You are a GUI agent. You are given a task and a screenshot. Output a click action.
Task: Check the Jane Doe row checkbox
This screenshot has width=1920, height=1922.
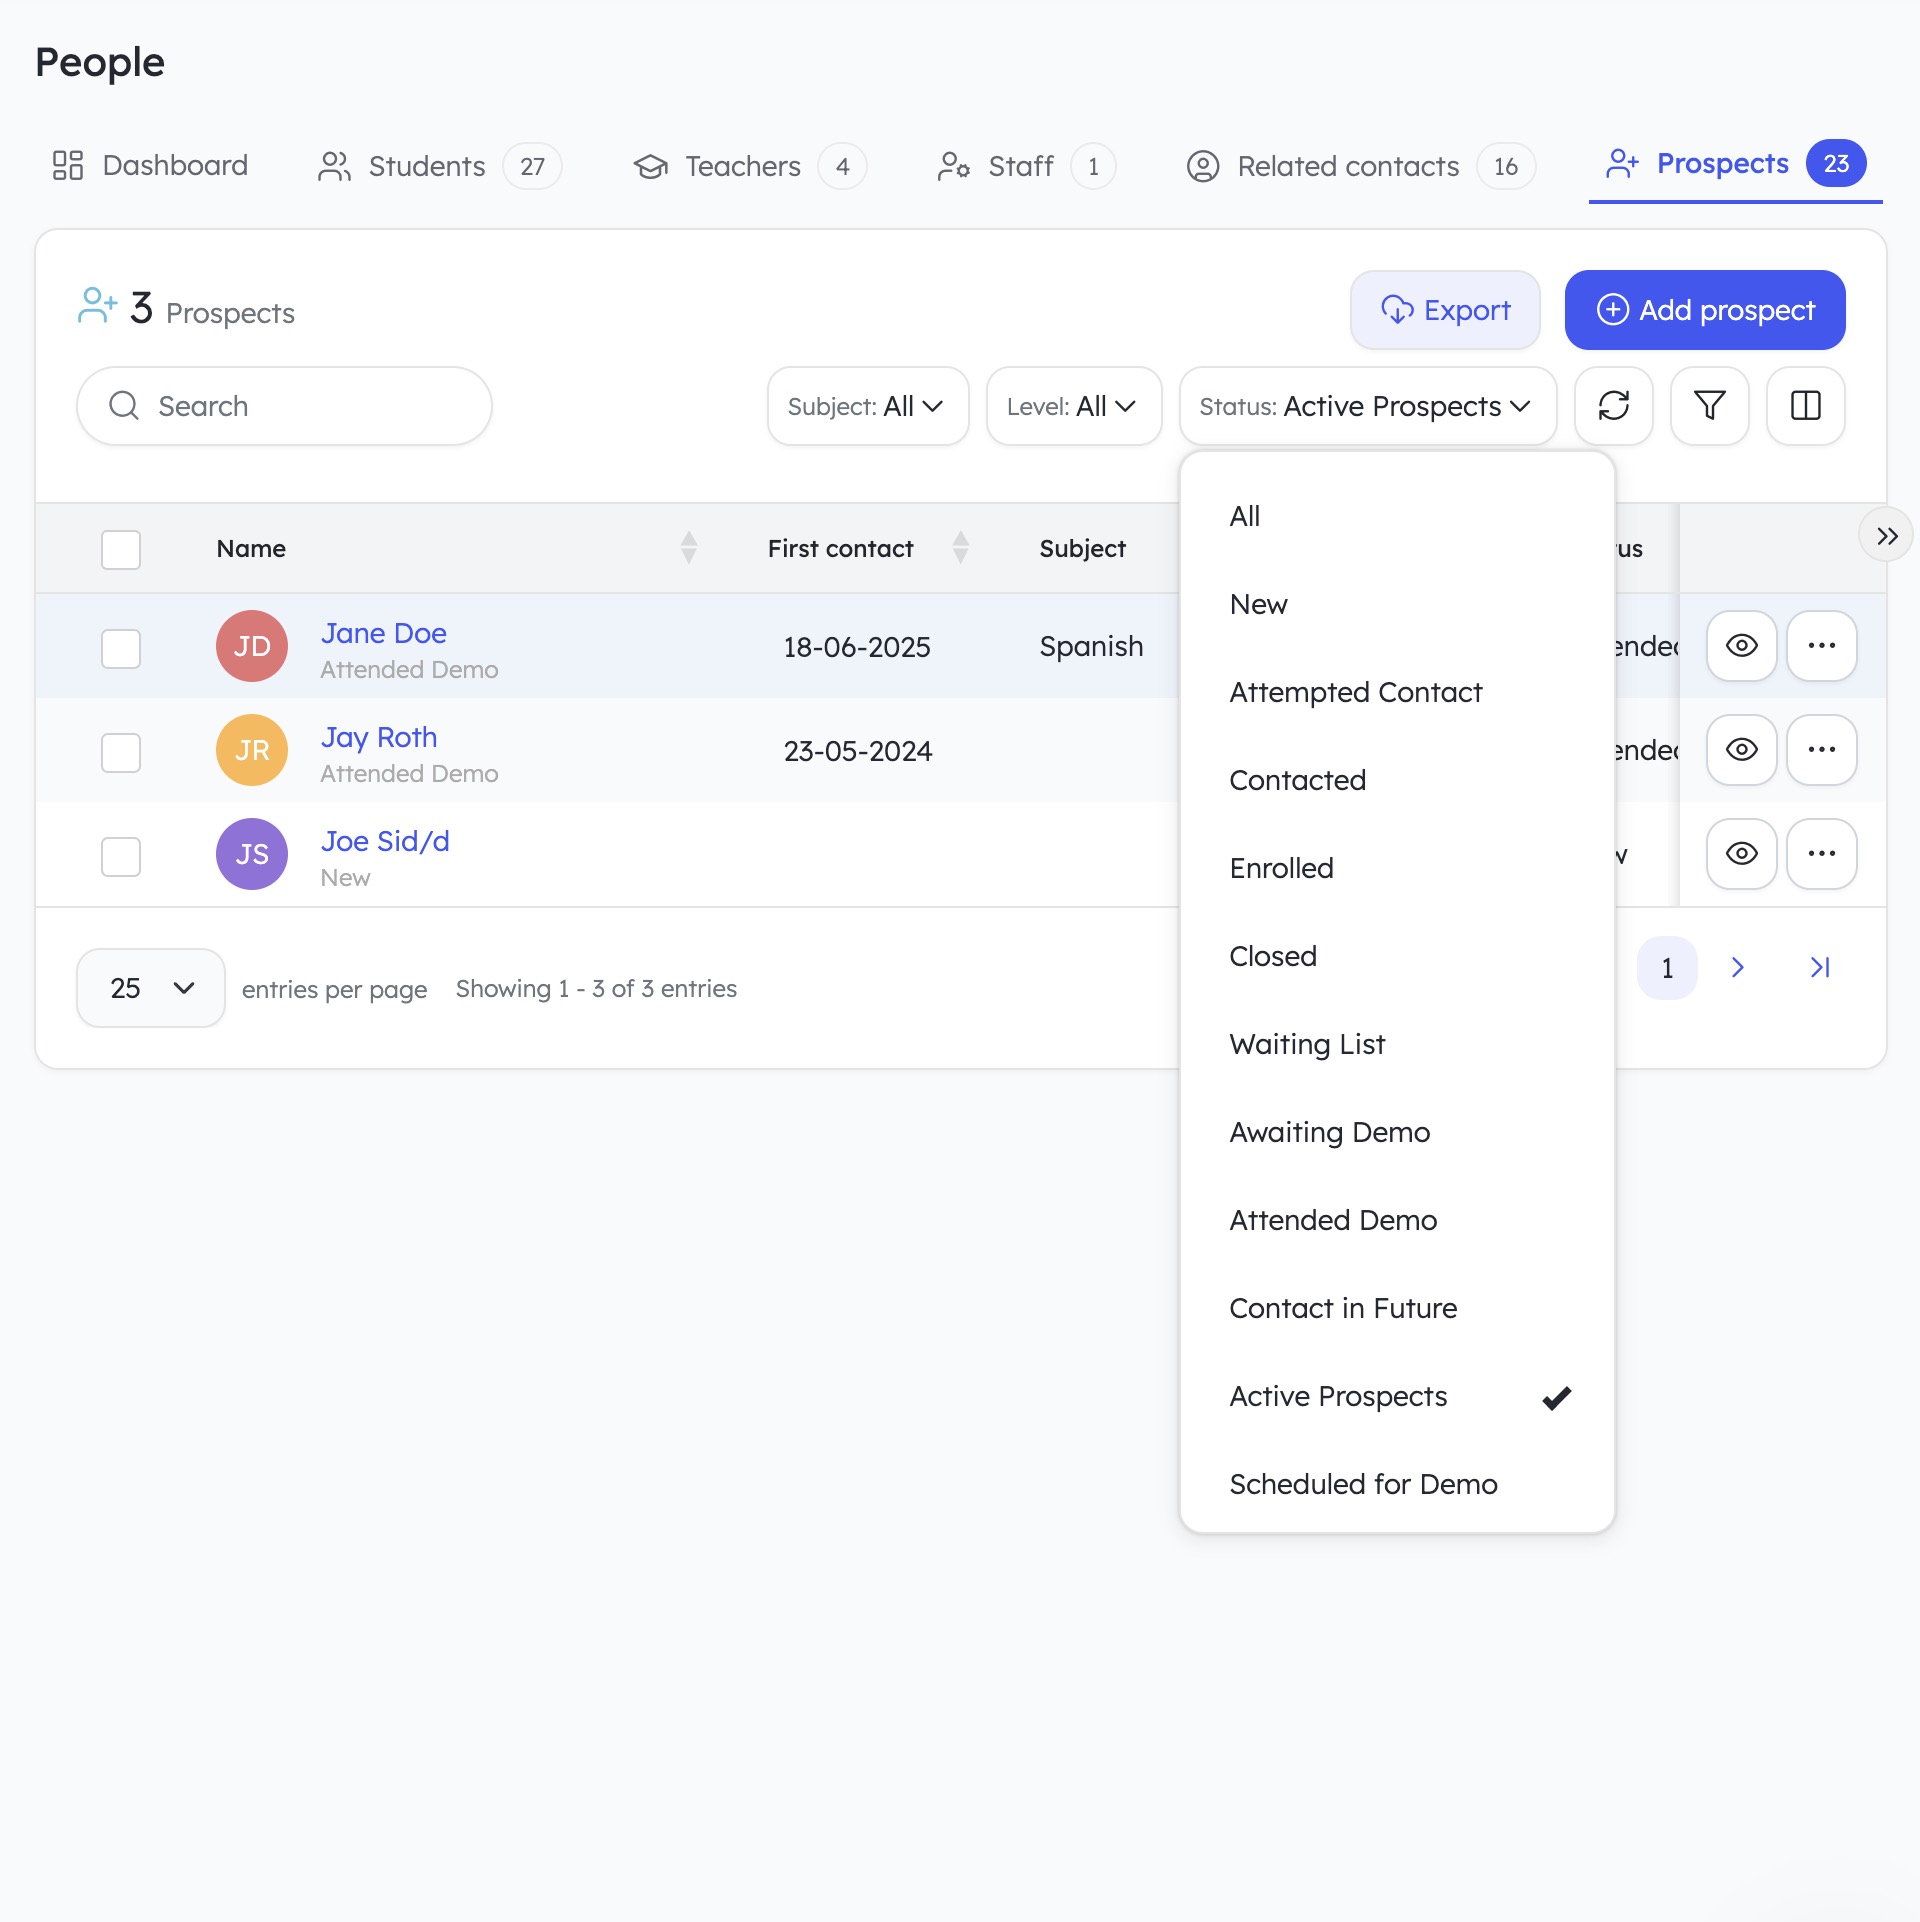coord(121,648)
